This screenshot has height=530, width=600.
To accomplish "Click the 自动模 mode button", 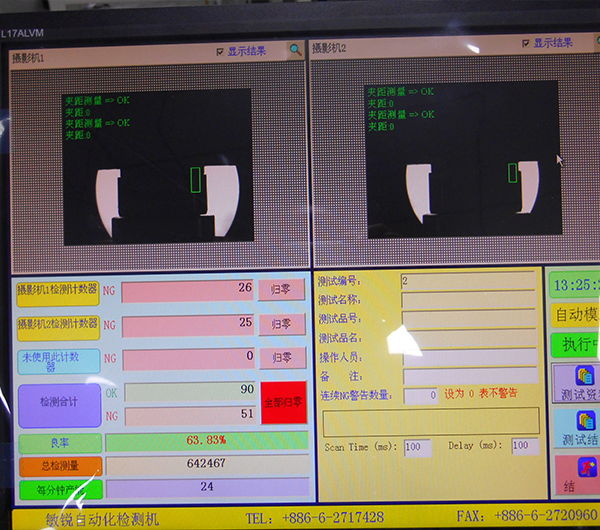I will 575,314.
